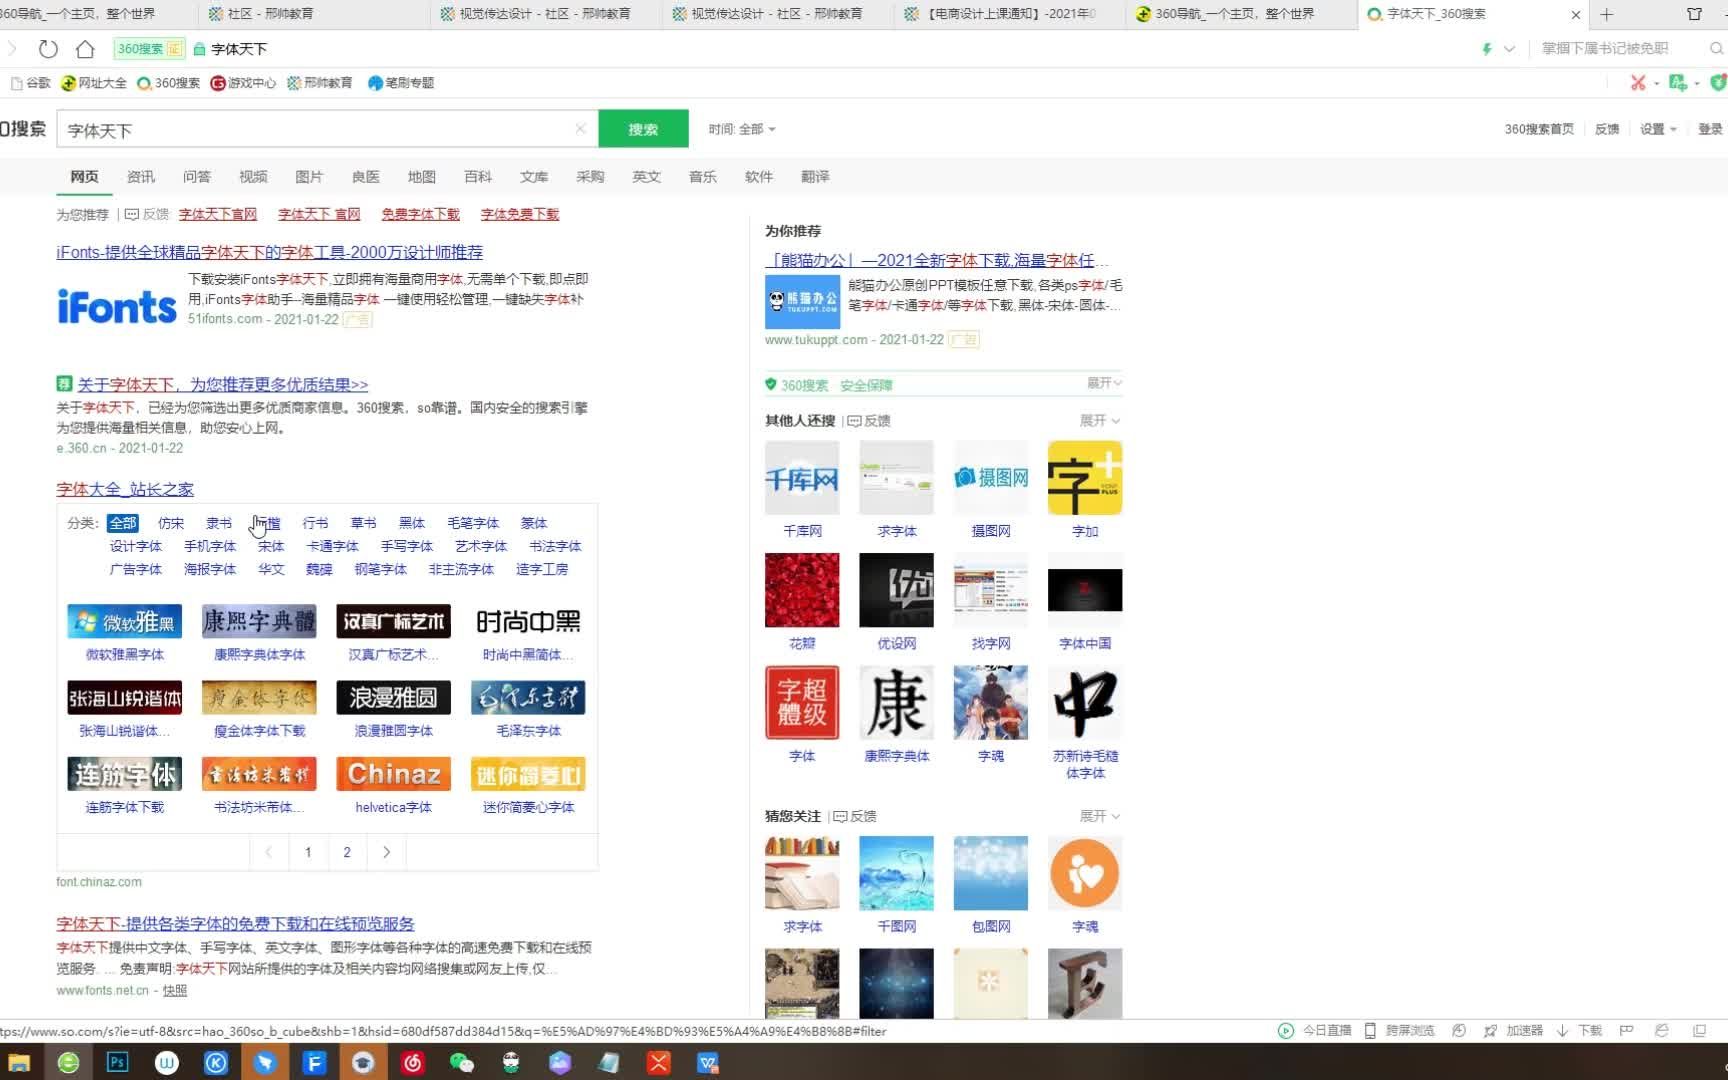The width and height of the screenshot is (1728, 1080).
Task: Open the 设置 settings dropdown
Action: point(1658,129)
